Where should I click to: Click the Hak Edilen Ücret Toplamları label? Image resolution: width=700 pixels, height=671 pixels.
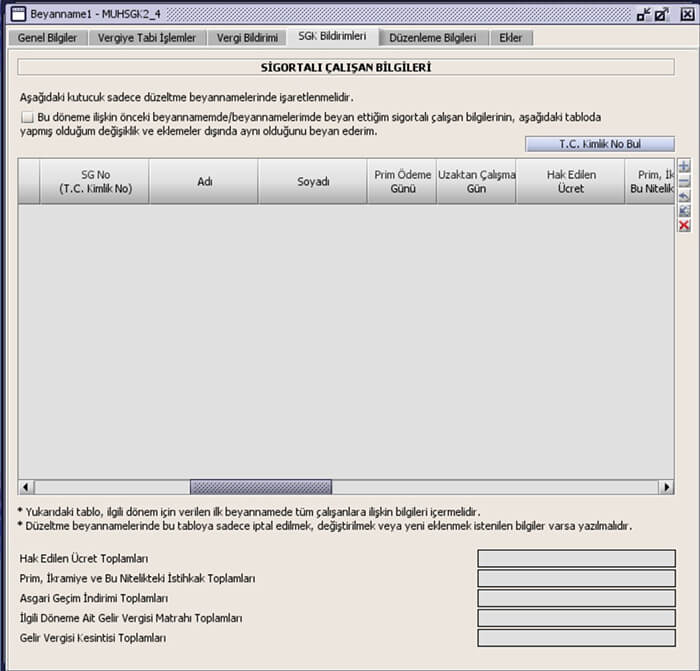(84, 558)
